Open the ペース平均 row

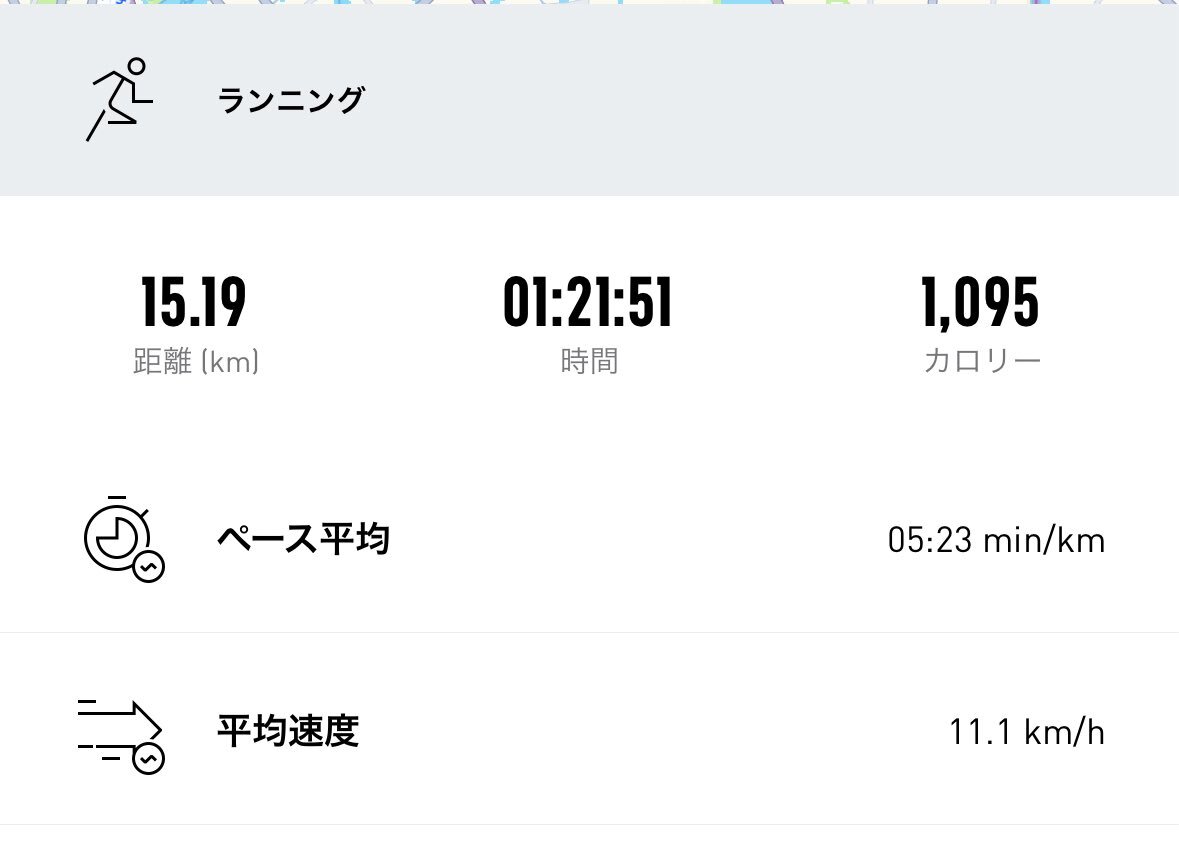(590, 539)
